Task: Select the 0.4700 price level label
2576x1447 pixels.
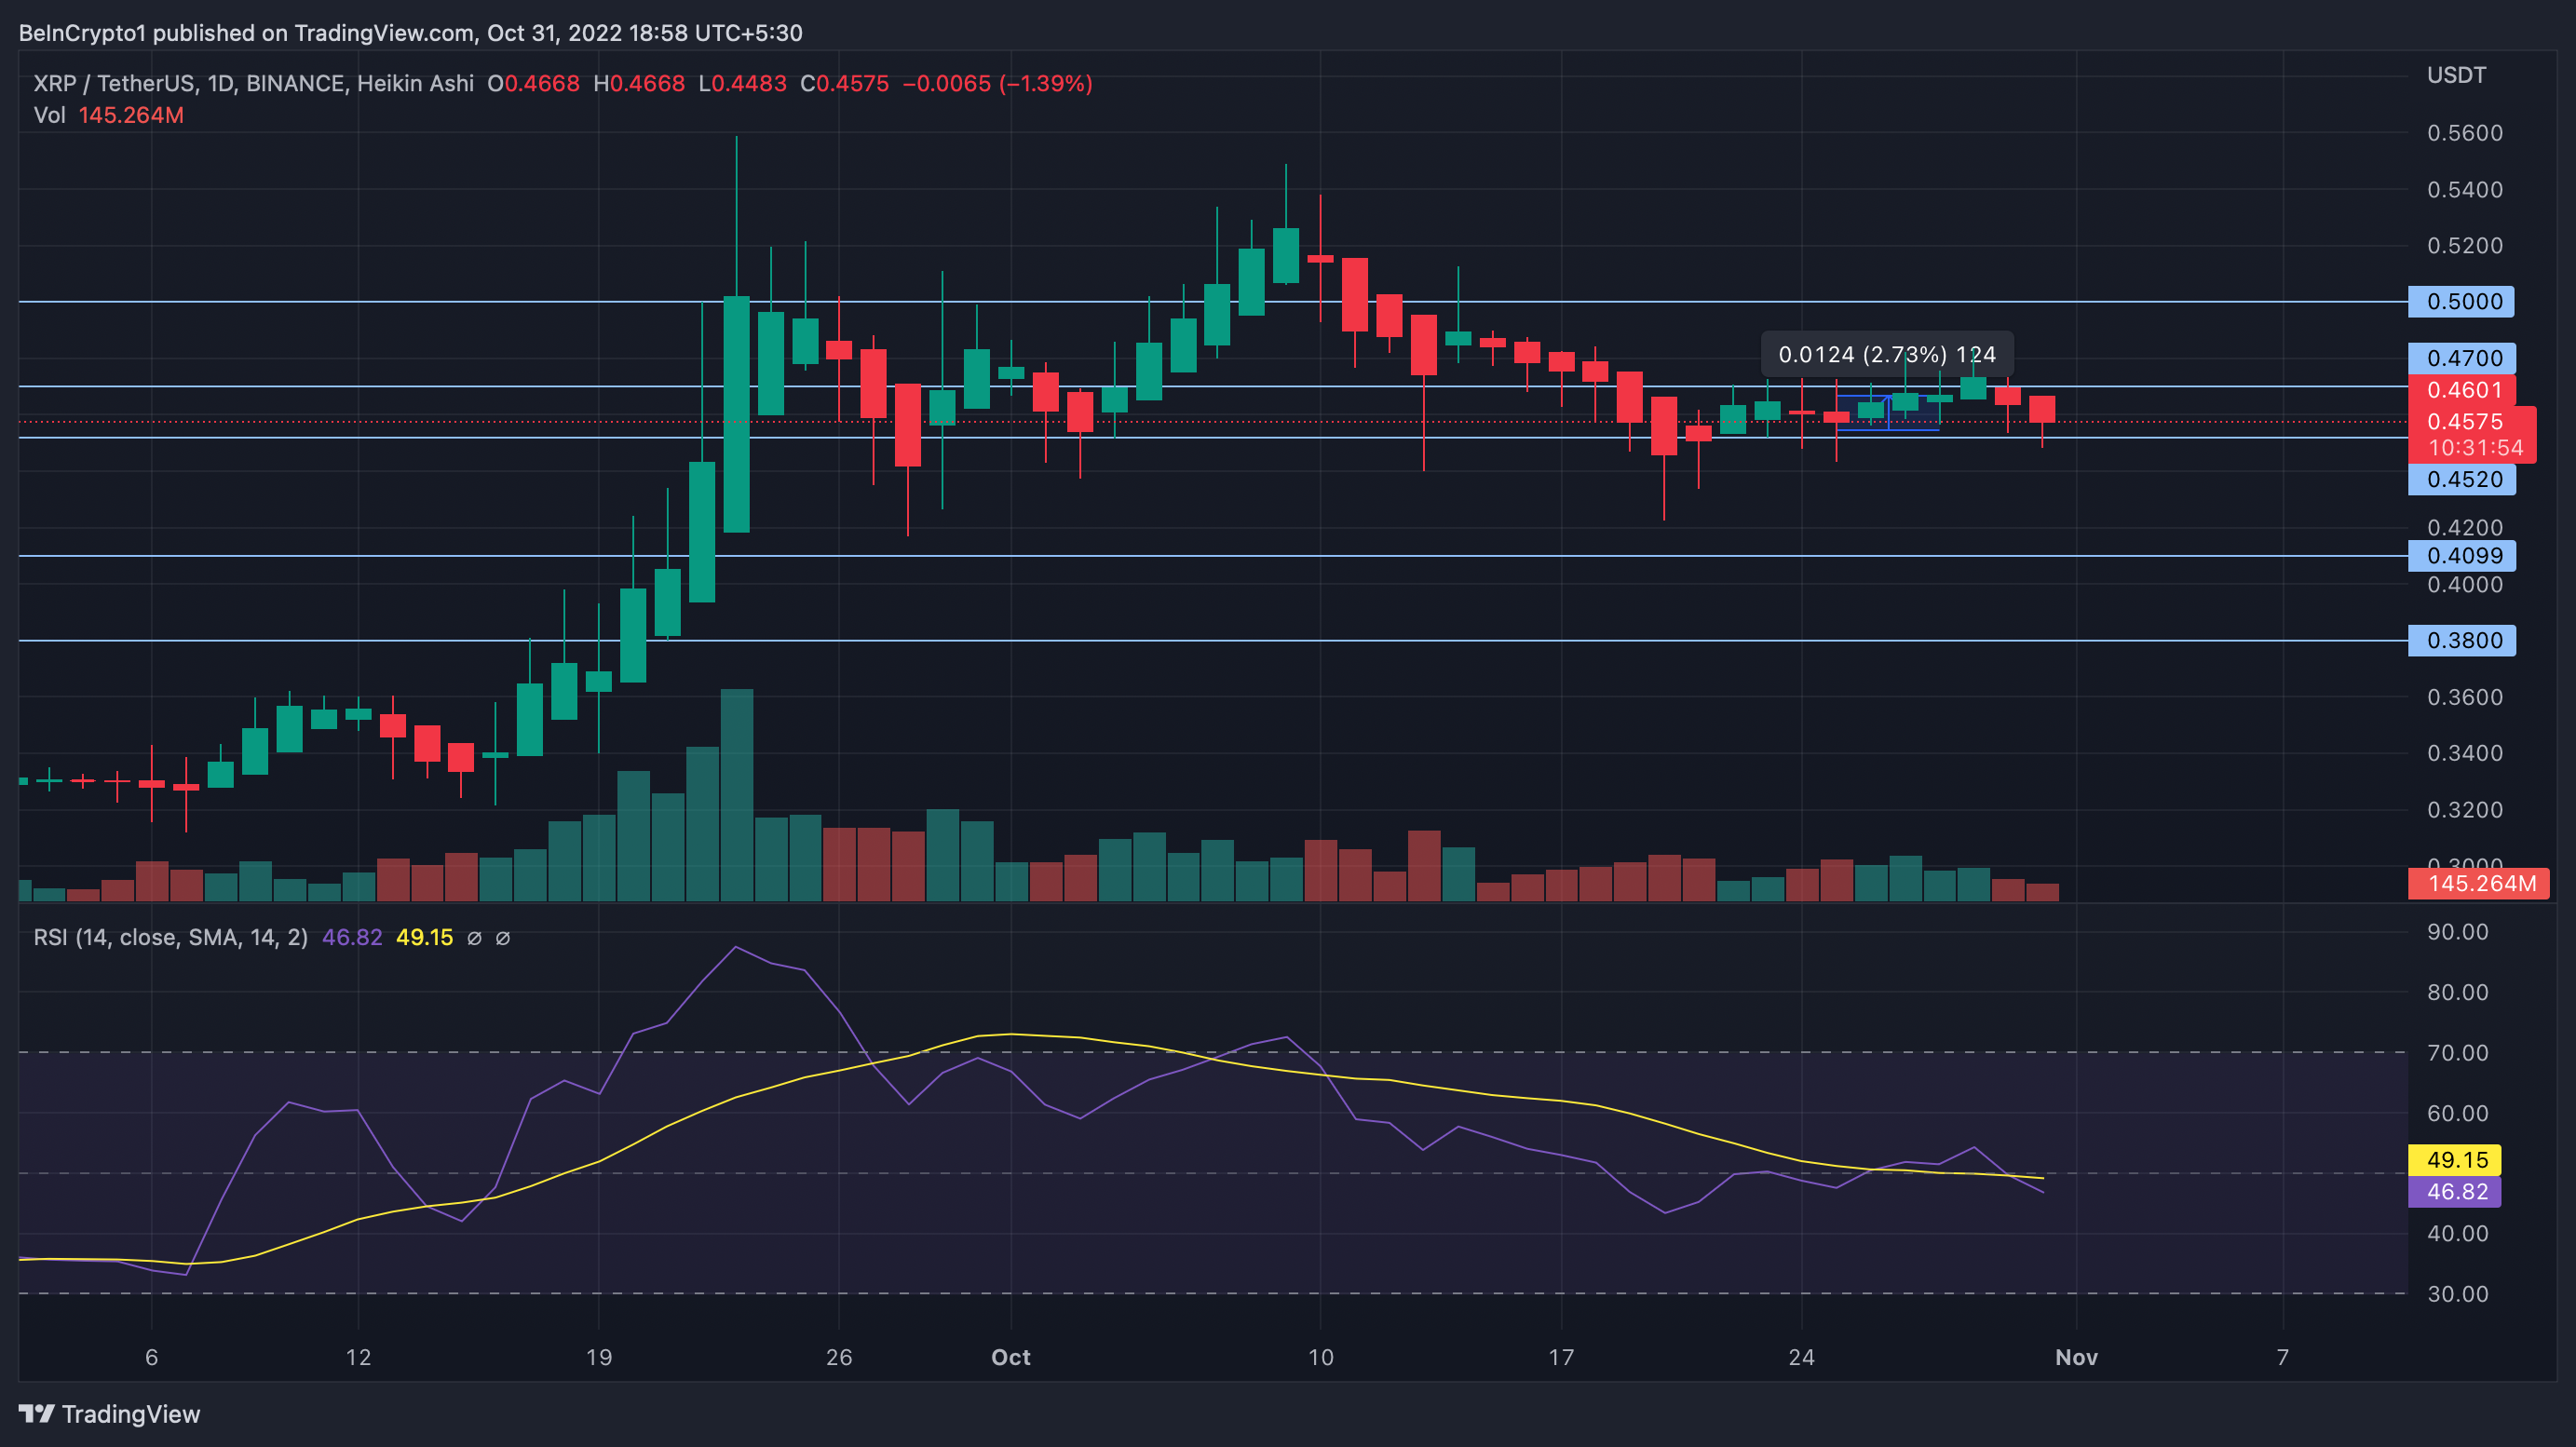Action: (2461, 358)
